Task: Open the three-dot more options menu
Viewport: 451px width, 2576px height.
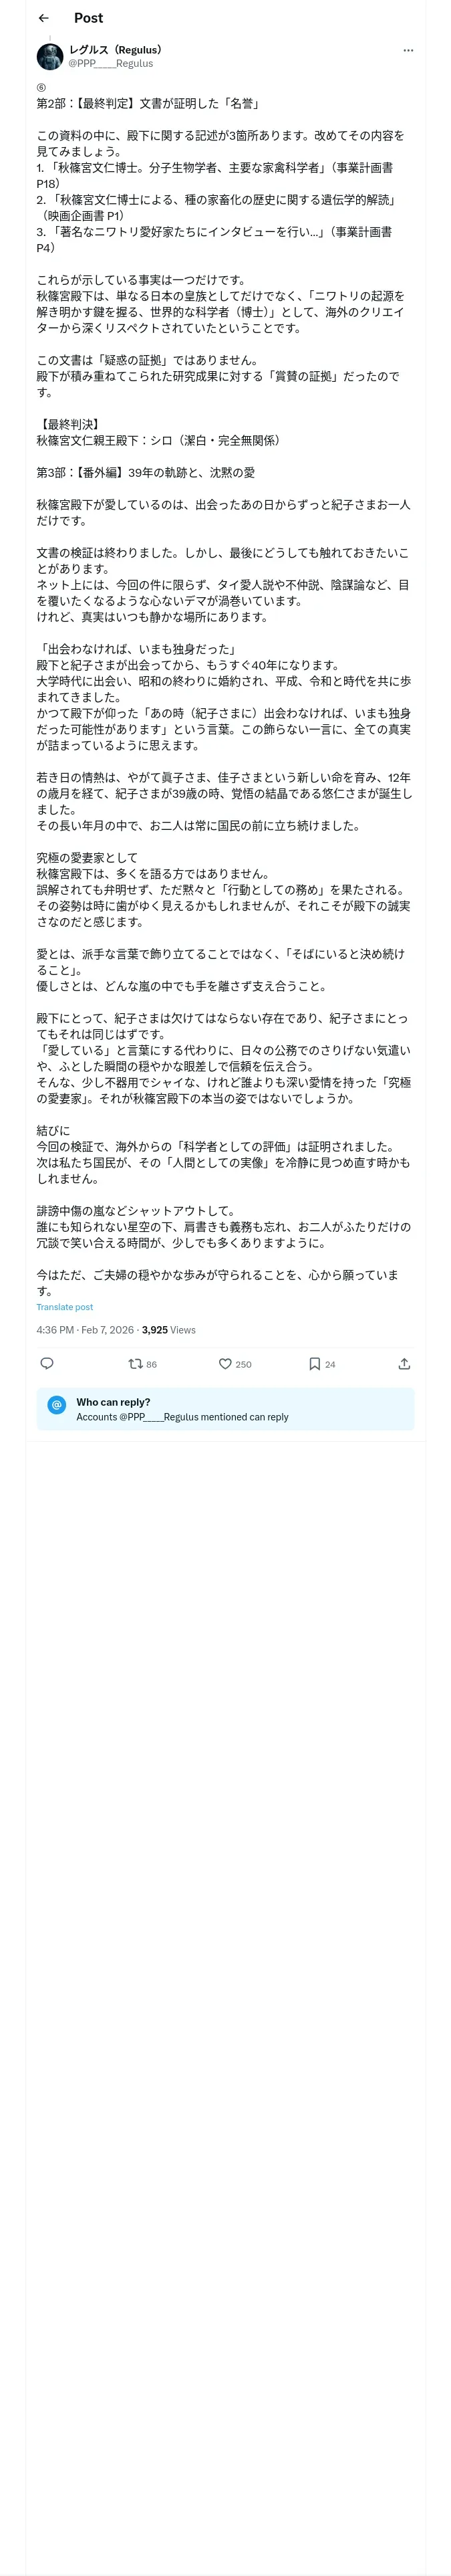Action: tap(407, 50)
